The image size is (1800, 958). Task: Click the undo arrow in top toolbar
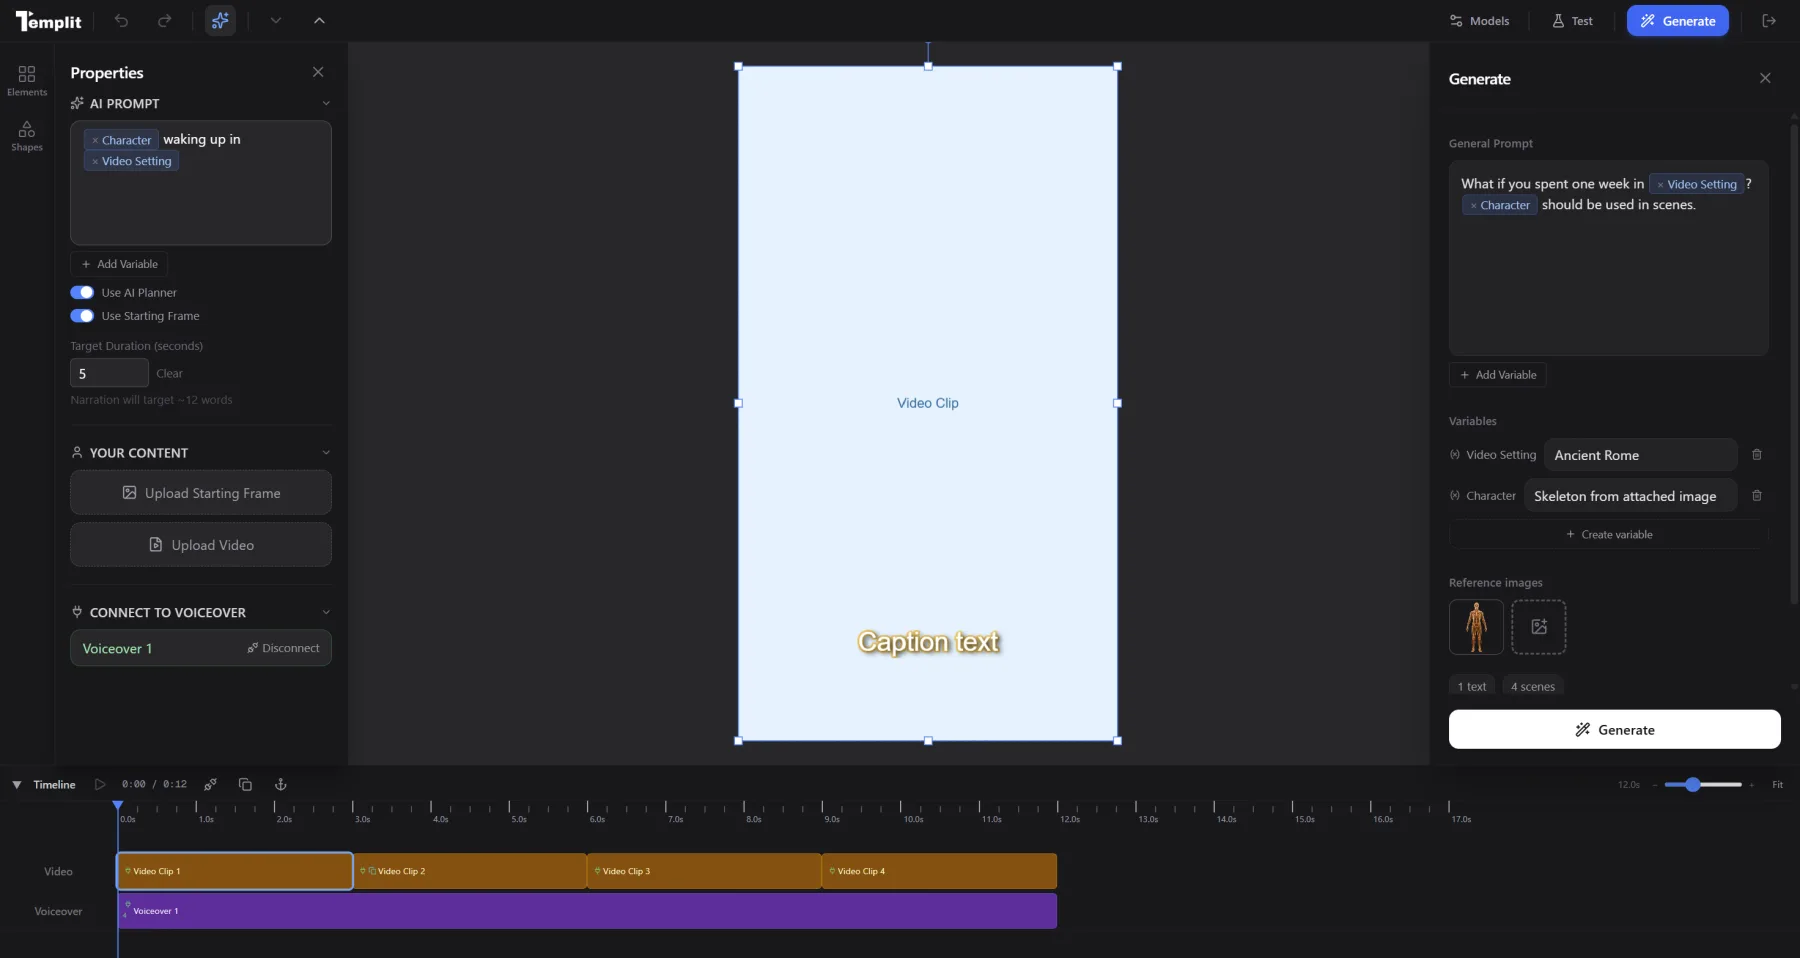(x=121, y=21)
